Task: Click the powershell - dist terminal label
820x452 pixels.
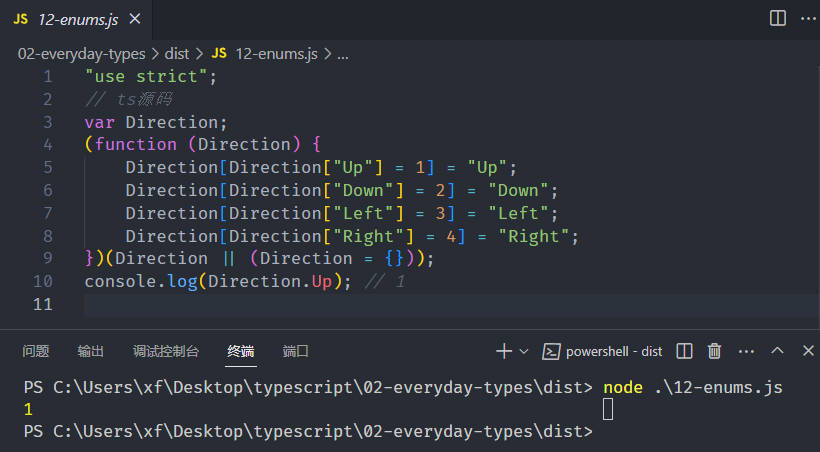Action: (x=614, y=352)
